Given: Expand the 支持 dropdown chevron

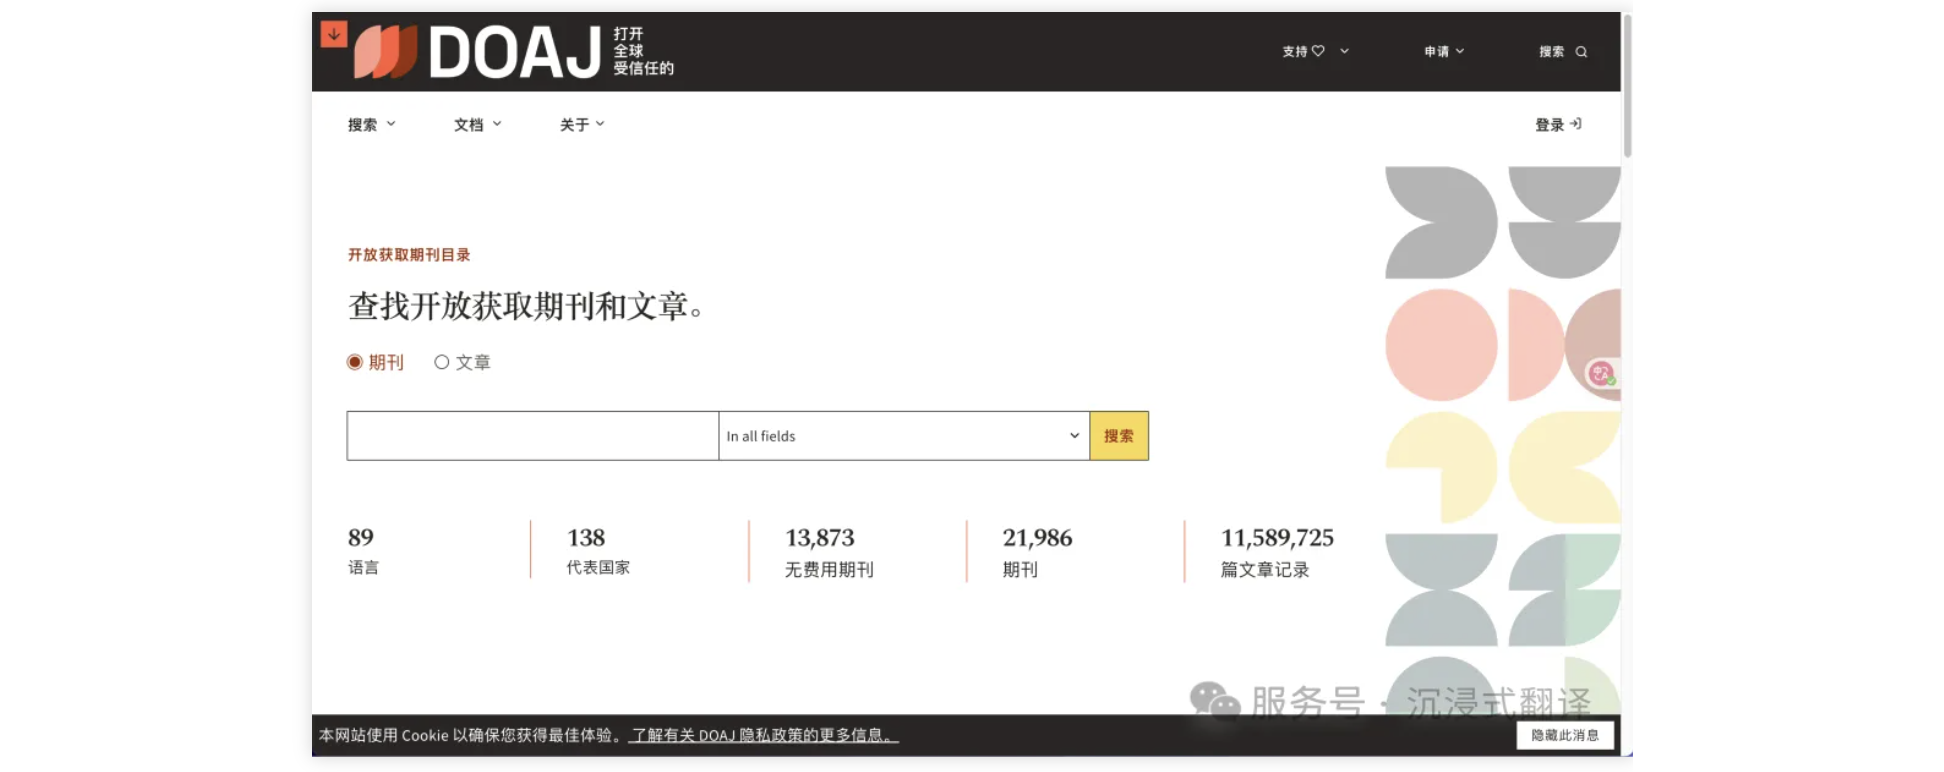Looking at the screenshot, I should click(x=1344, y=51).
